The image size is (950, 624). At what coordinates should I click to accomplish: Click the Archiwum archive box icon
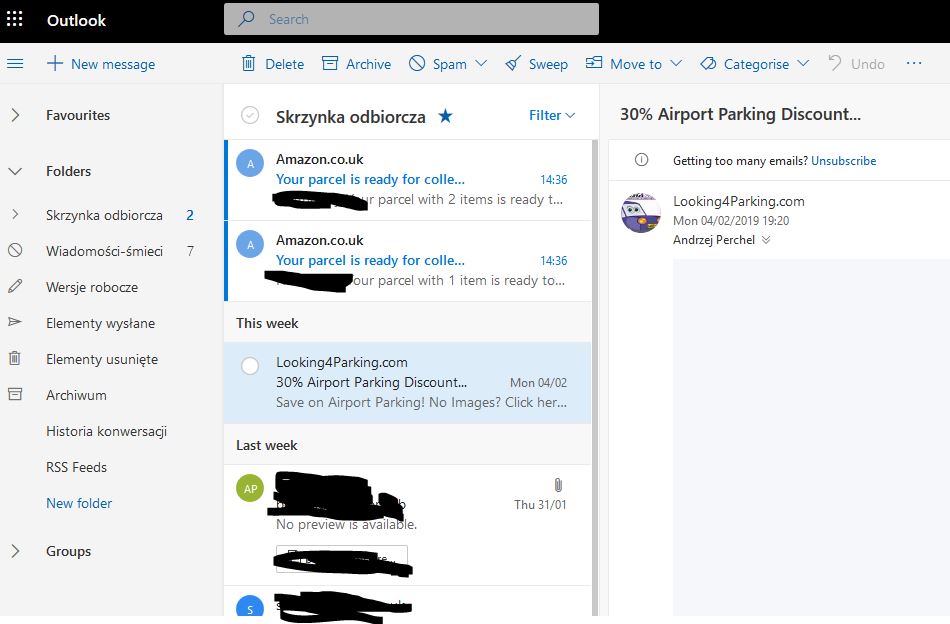(15, 394)
